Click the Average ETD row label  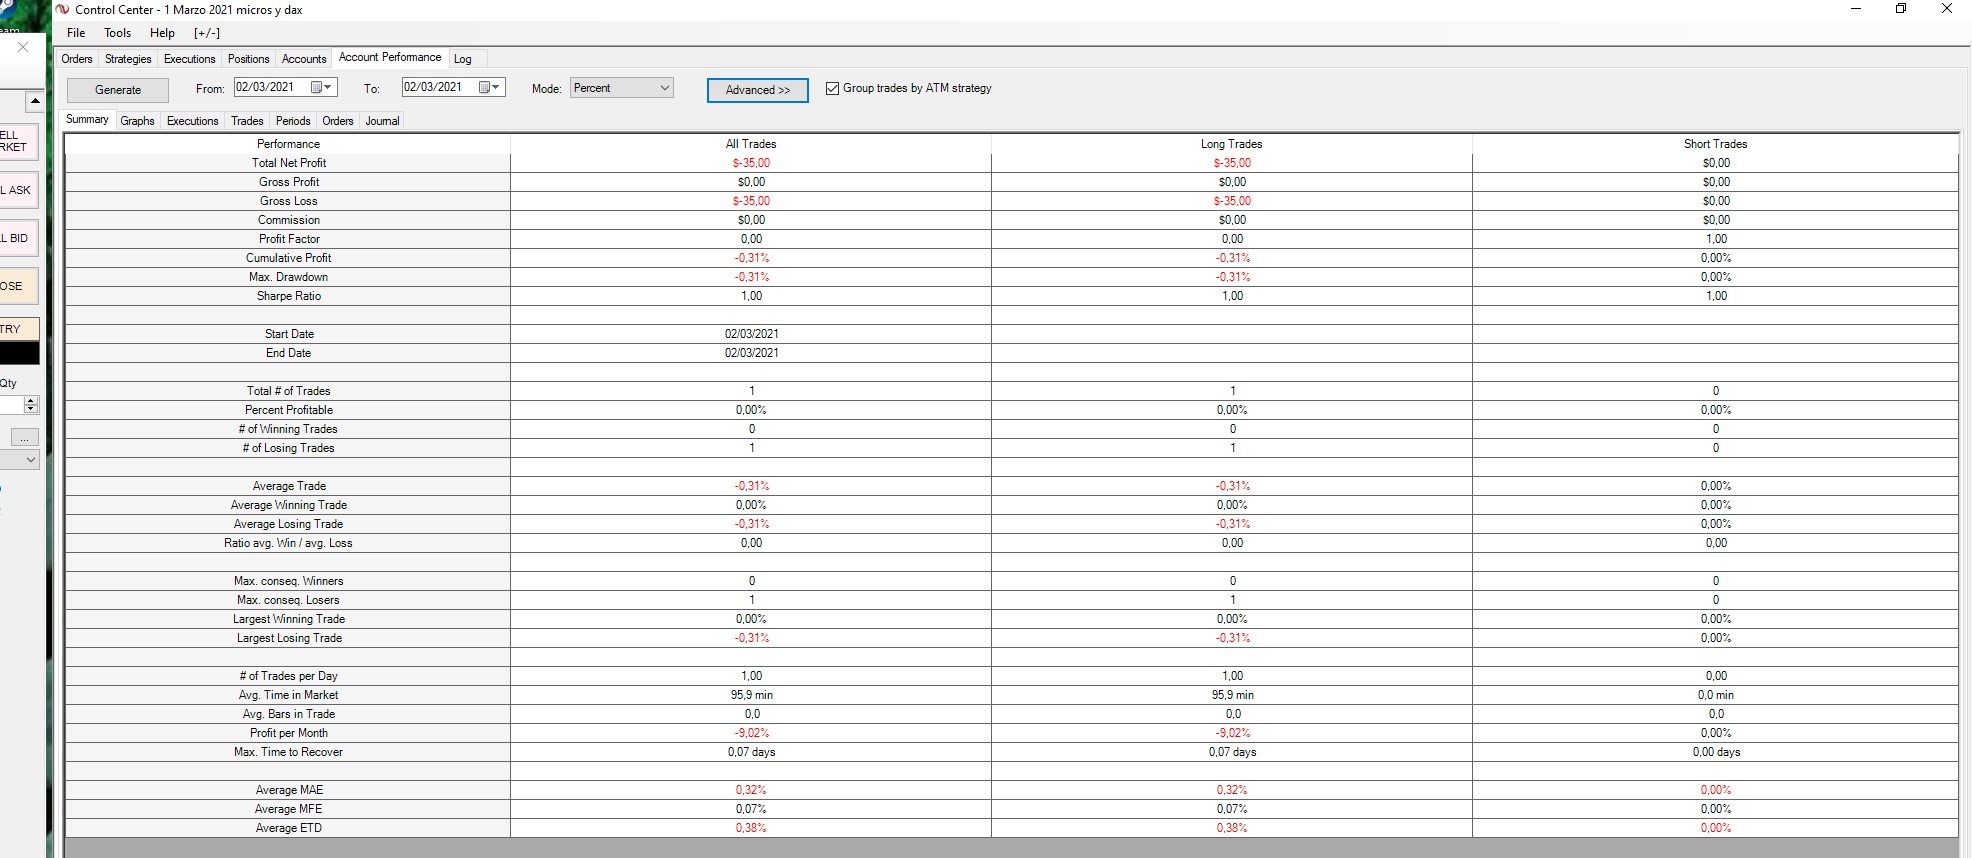(288, 828)
